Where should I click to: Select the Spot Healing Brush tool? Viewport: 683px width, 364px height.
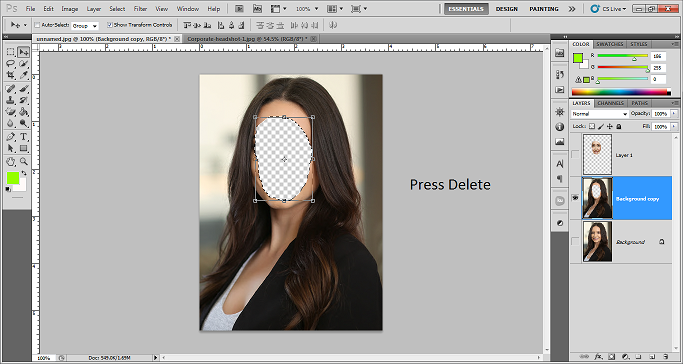pyautogui.click(x=10, y=89)
